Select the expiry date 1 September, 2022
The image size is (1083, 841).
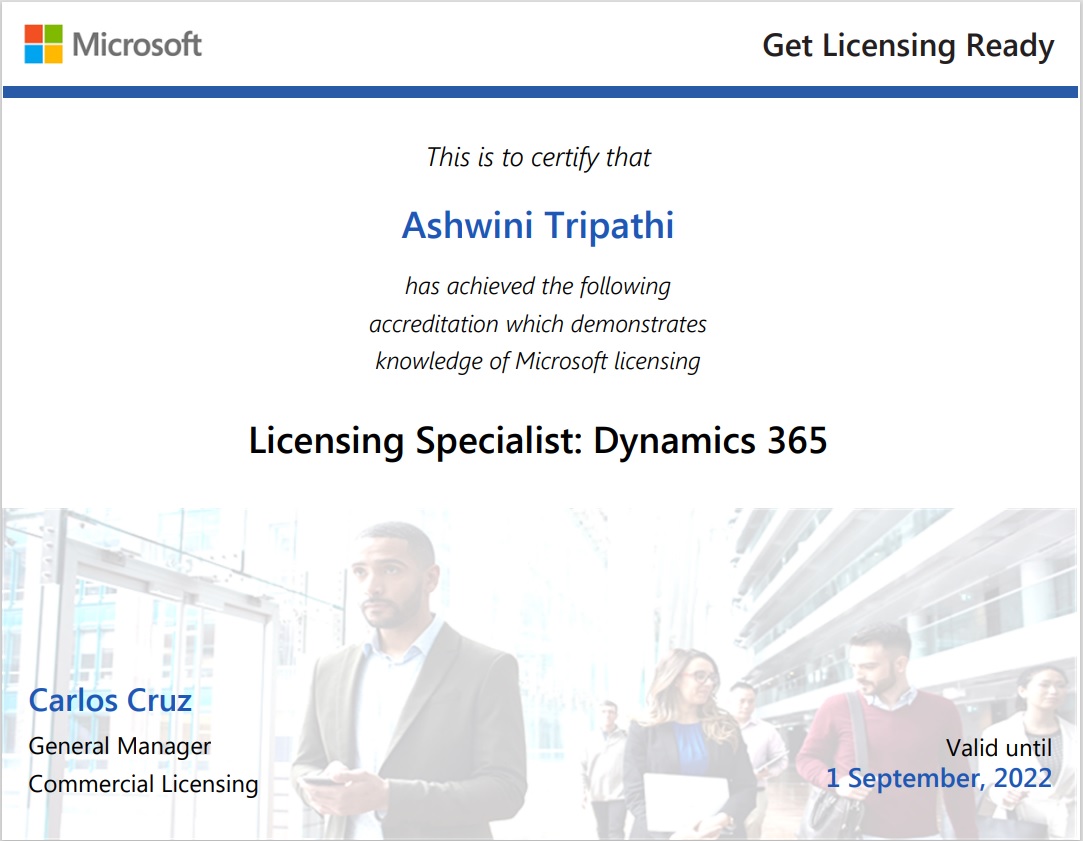pyautogui.click(x=938, y=778)
